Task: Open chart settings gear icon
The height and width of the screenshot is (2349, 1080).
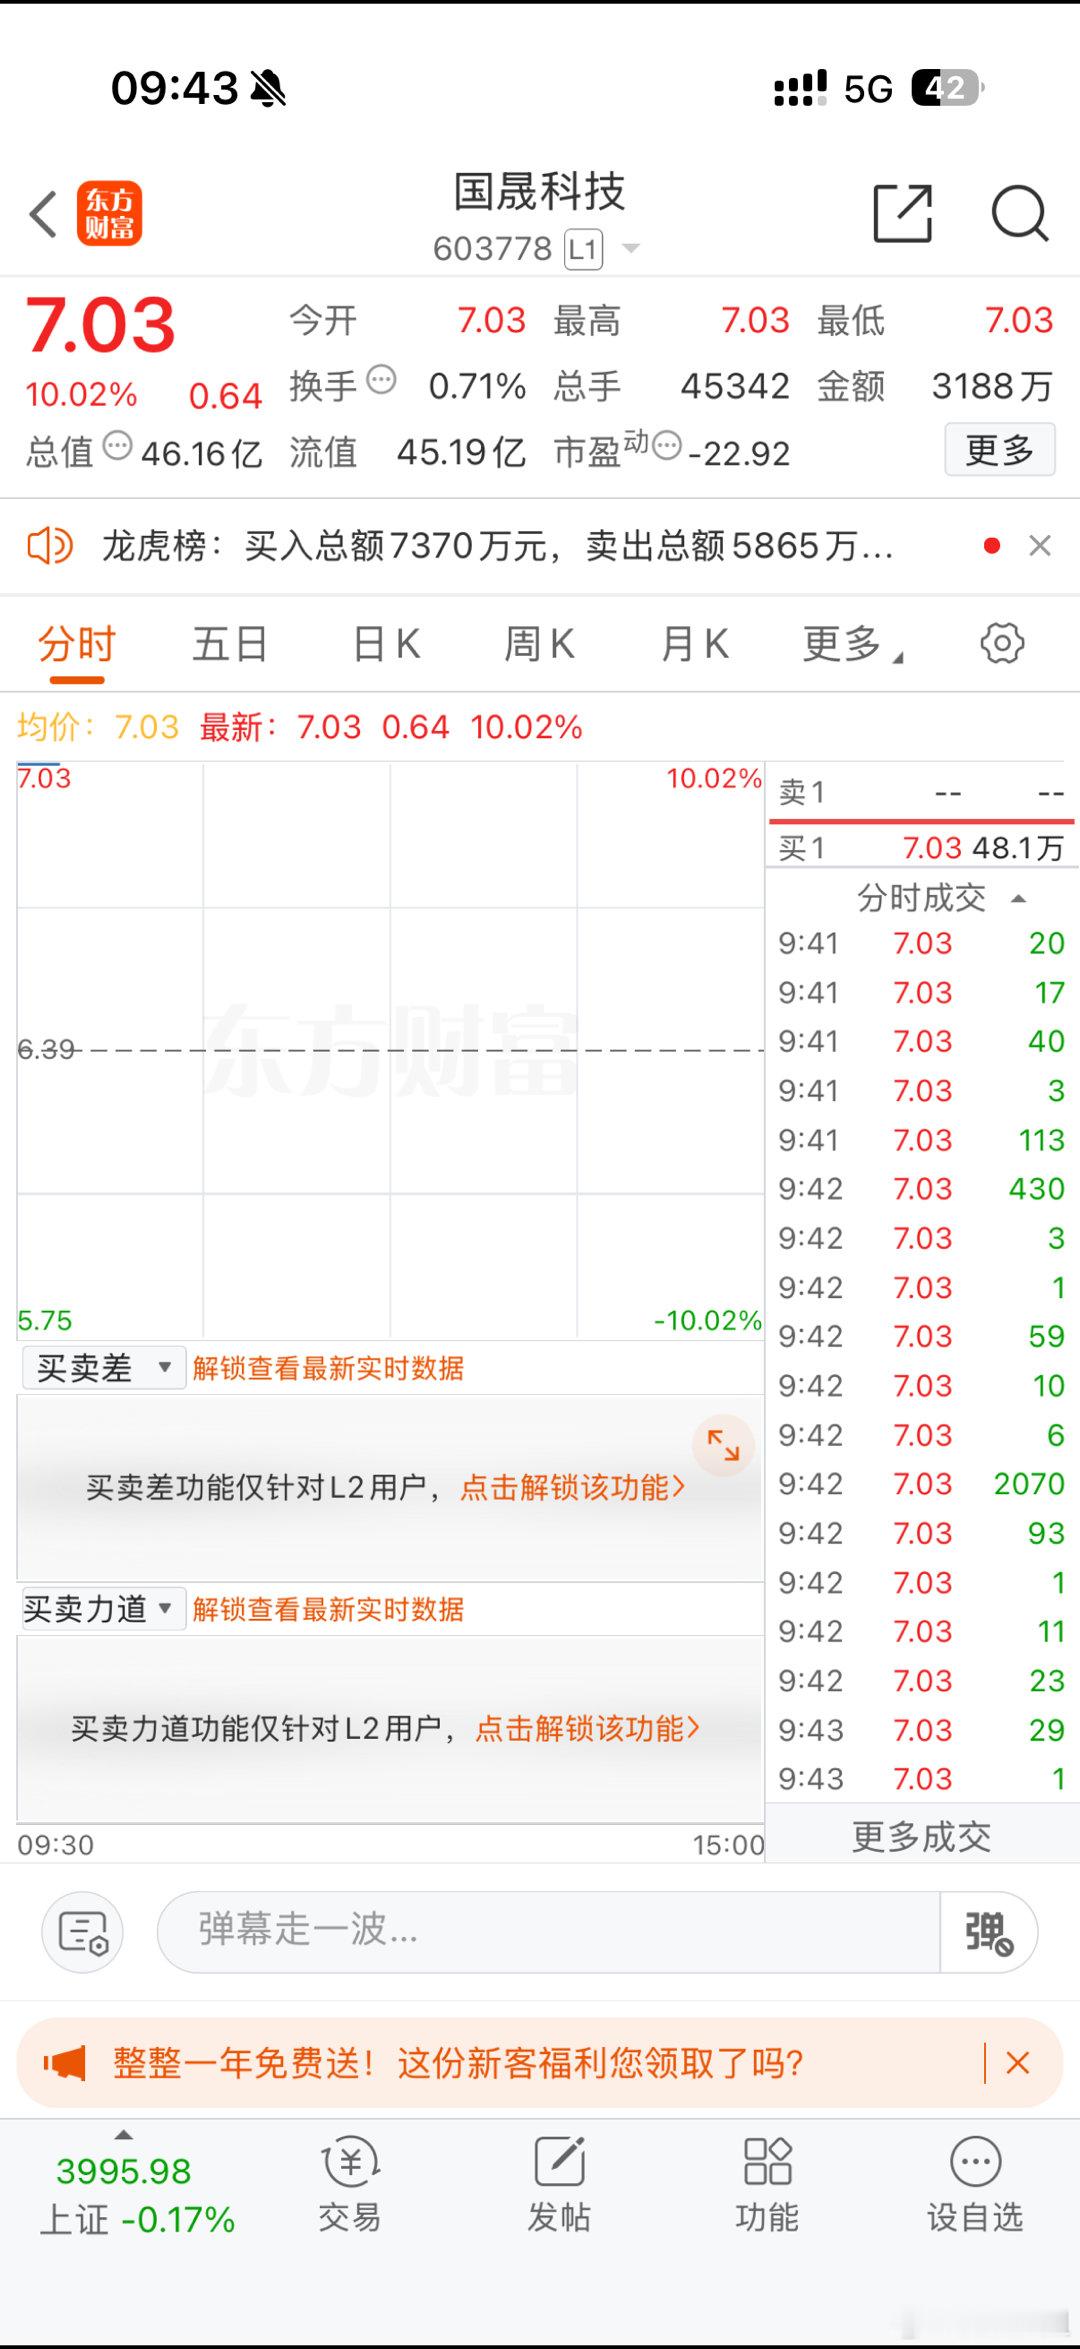Action: [x=1002, y=643]
